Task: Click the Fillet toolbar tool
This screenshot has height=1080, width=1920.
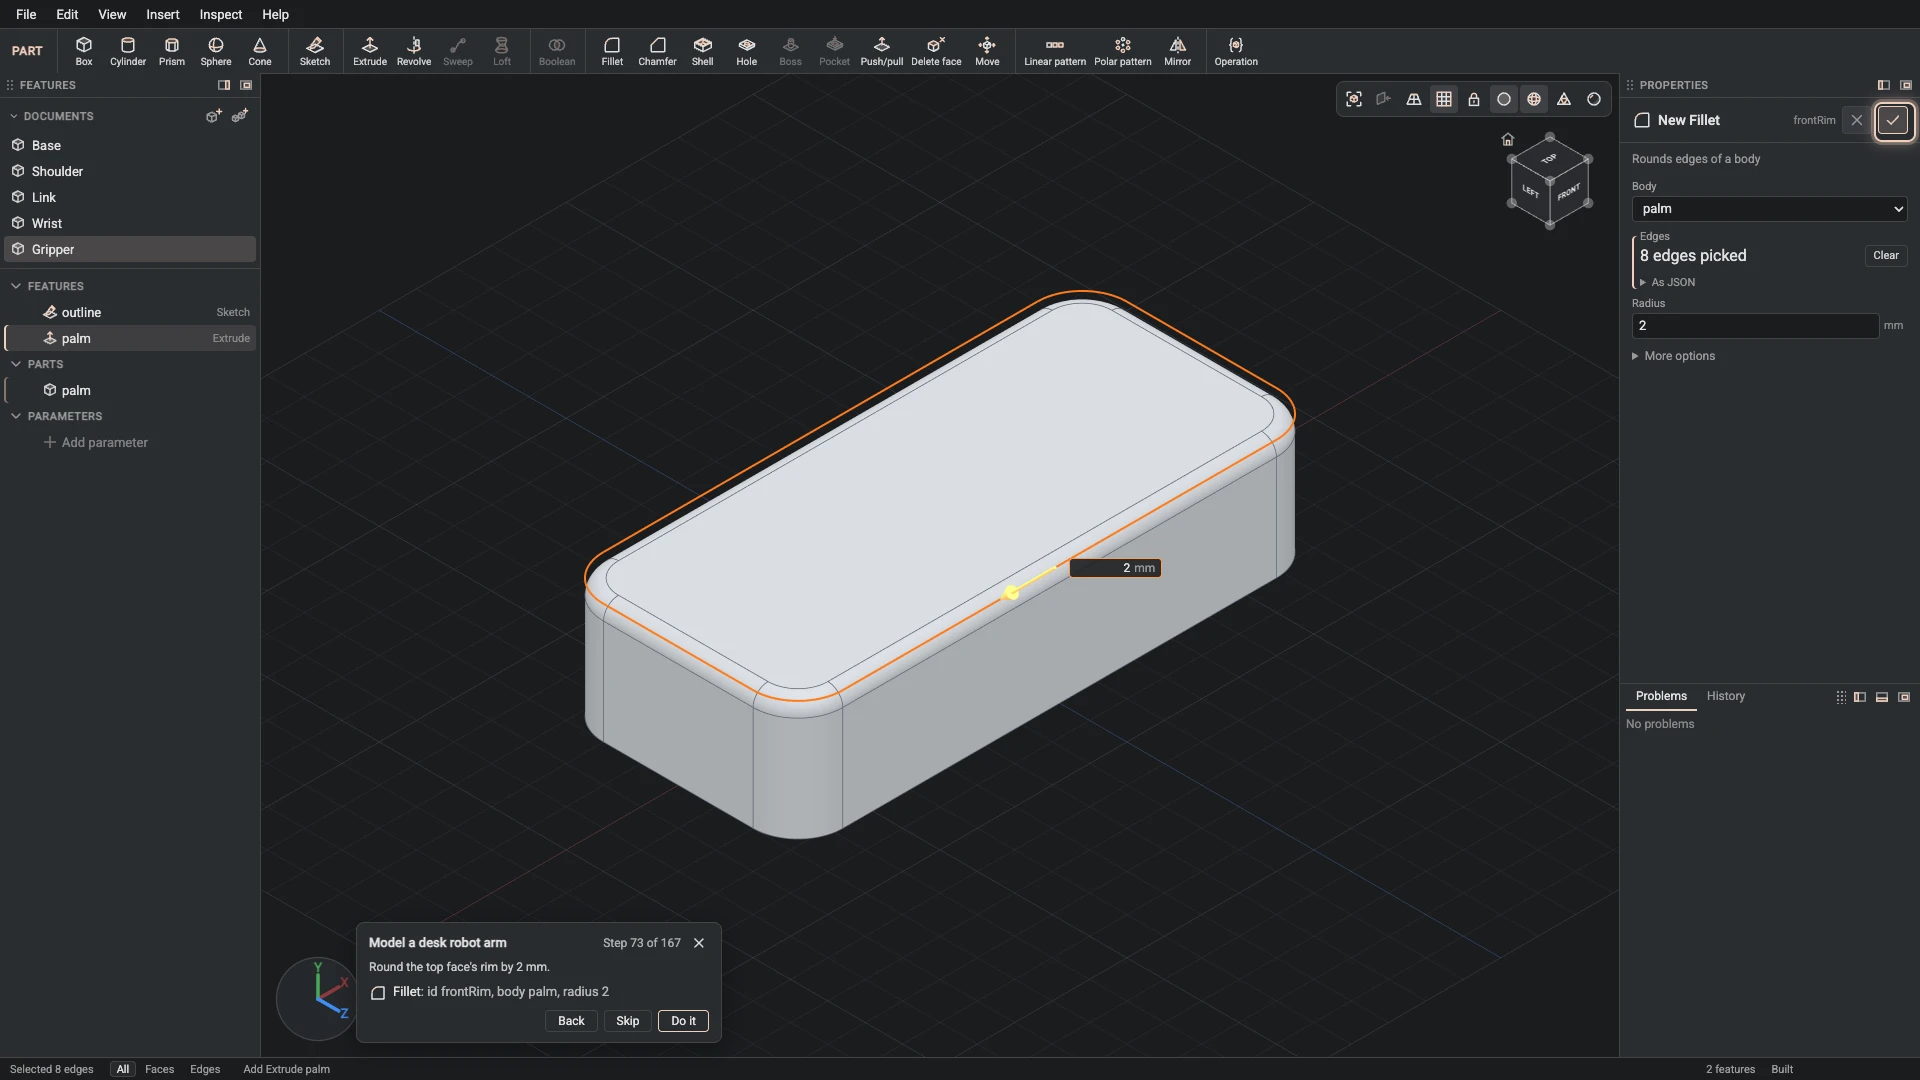Action: point(612,51)
